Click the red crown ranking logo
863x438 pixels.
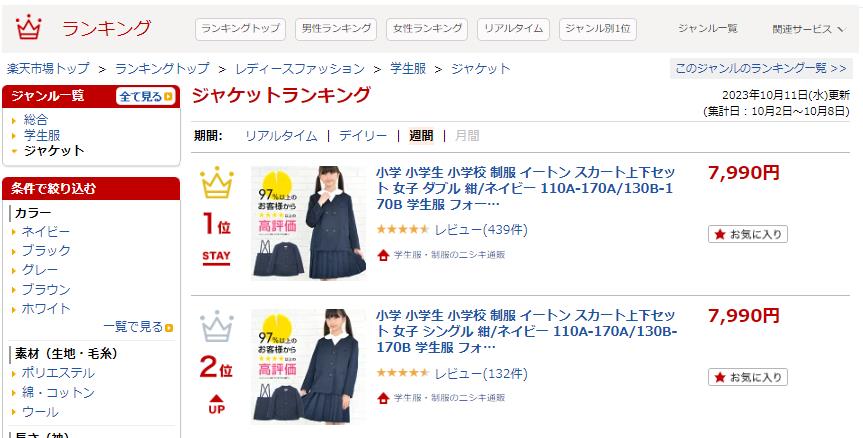pos(29,27)
